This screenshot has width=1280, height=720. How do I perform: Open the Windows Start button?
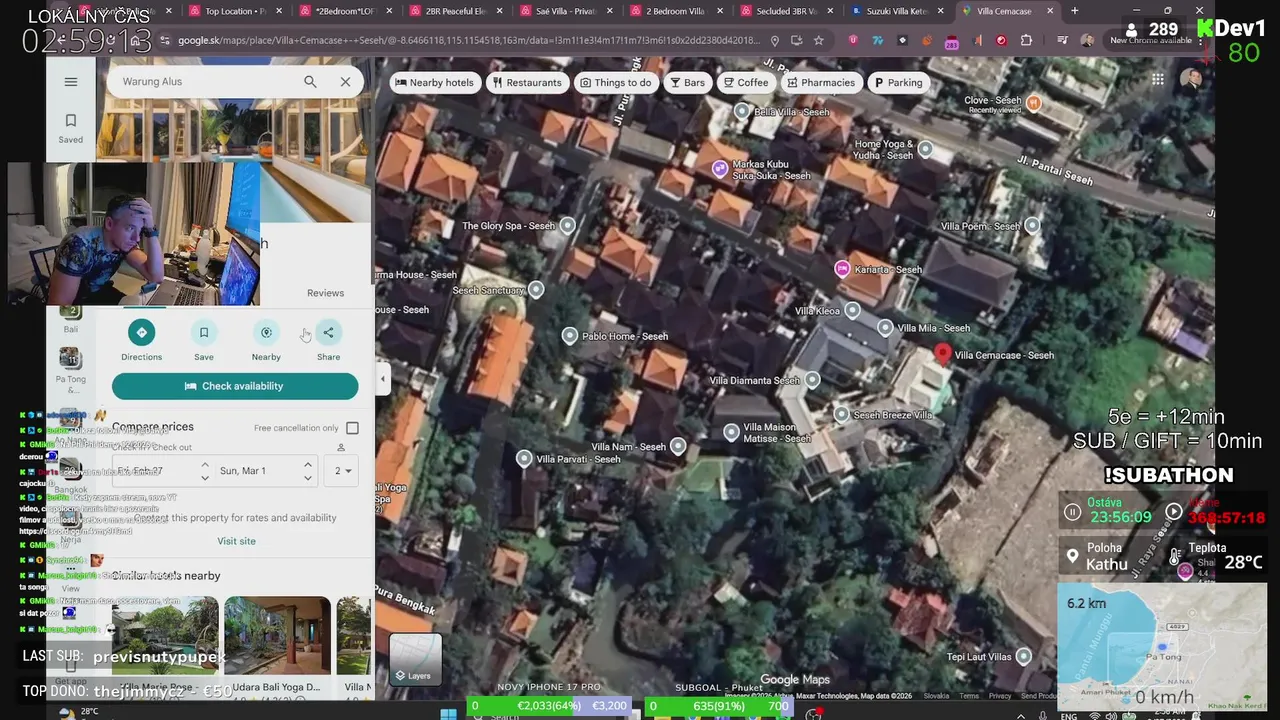tap(449, 714)
